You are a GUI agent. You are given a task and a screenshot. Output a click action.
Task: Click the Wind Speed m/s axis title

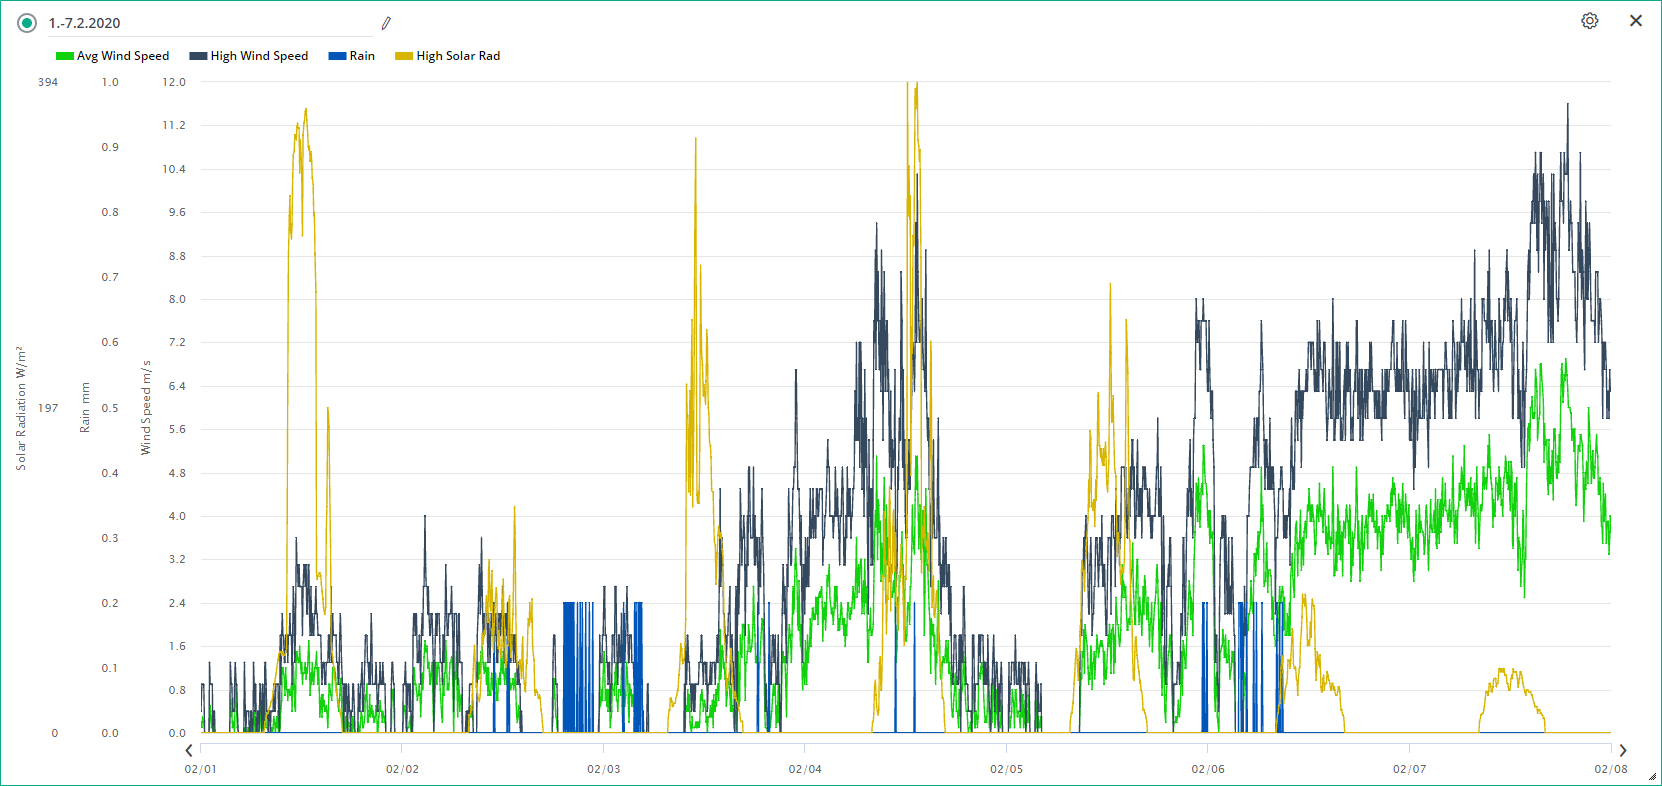pyautogui.click(x=146, y=408)
